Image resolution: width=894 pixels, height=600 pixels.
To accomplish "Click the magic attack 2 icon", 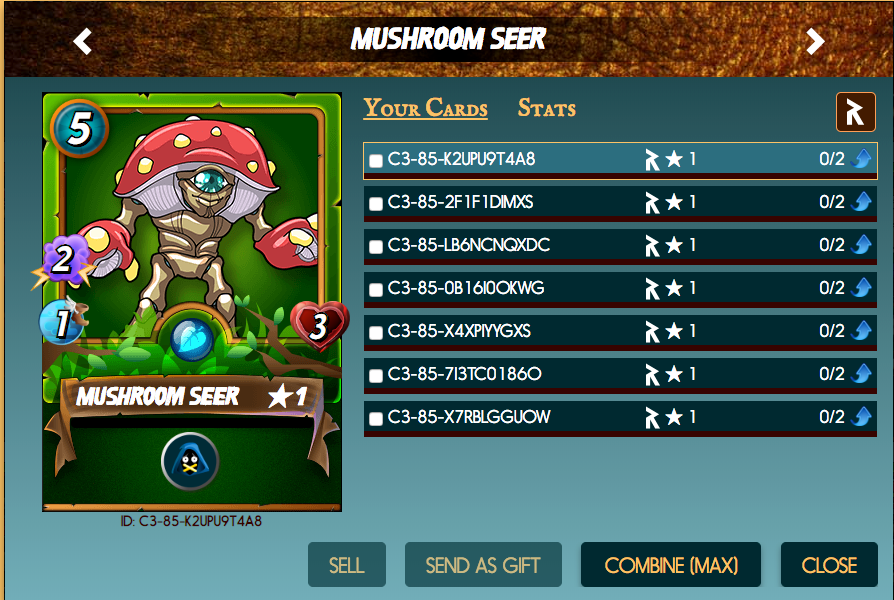I will (x=63, y=260).
